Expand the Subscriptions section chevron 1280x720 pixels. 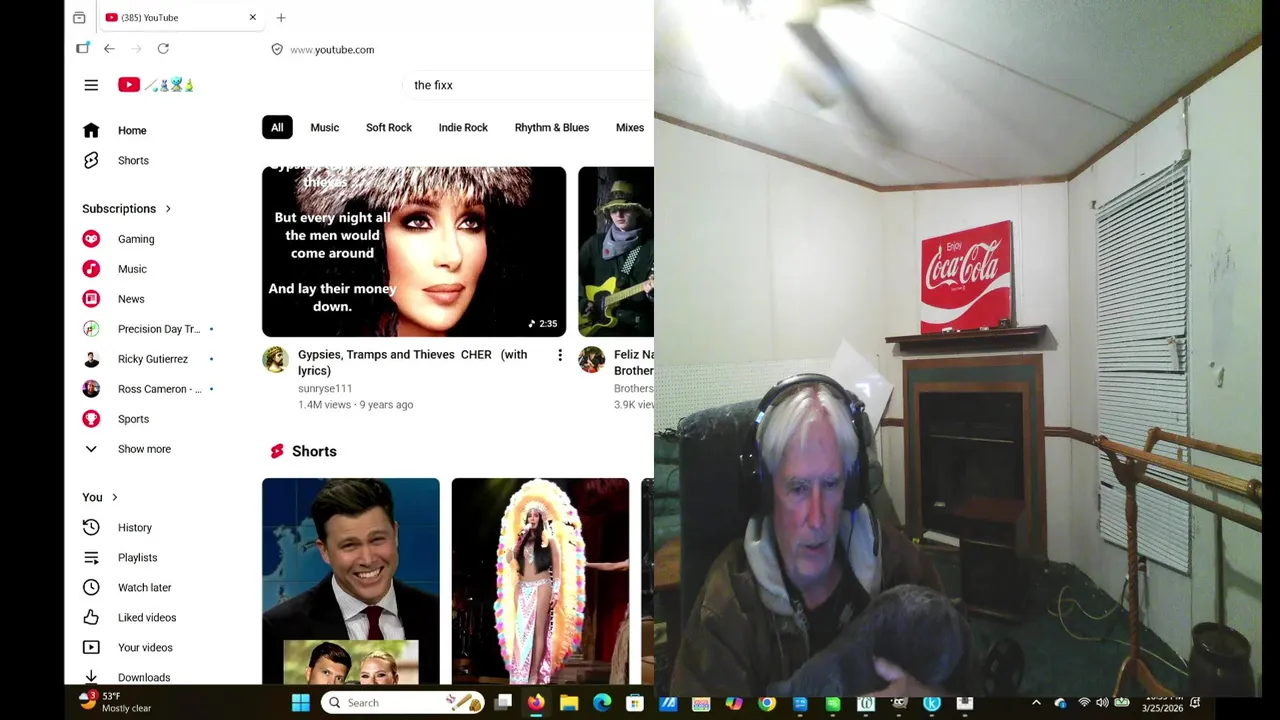tap(168, 209)
